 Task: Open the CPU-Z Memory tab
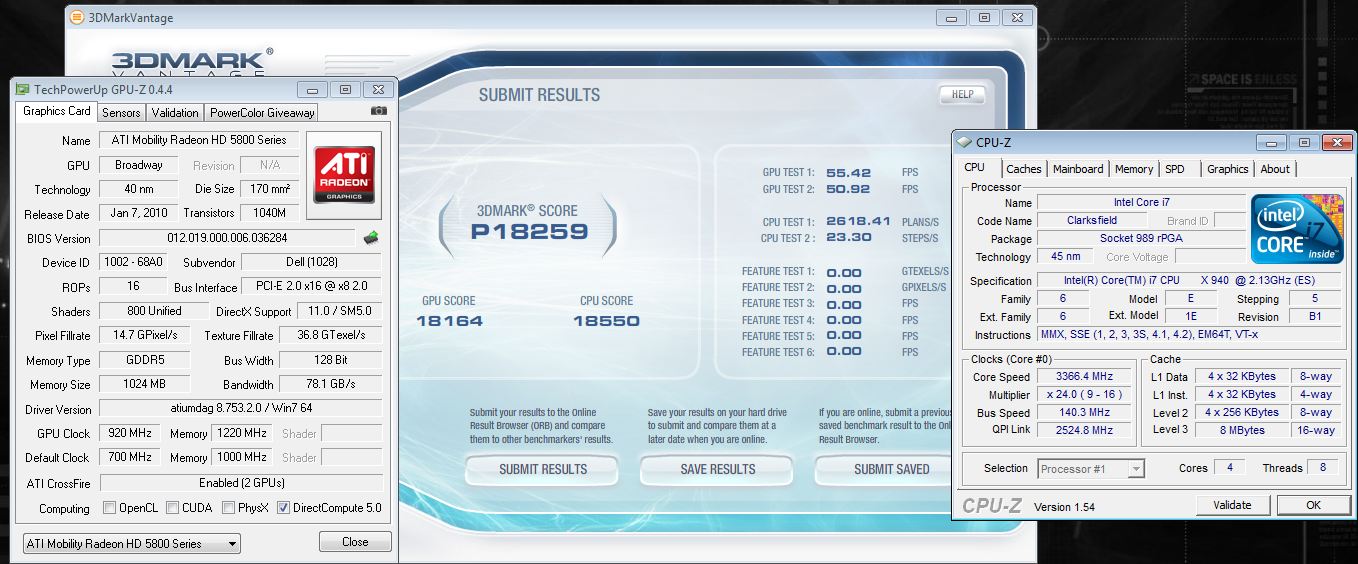(1134, 169)
